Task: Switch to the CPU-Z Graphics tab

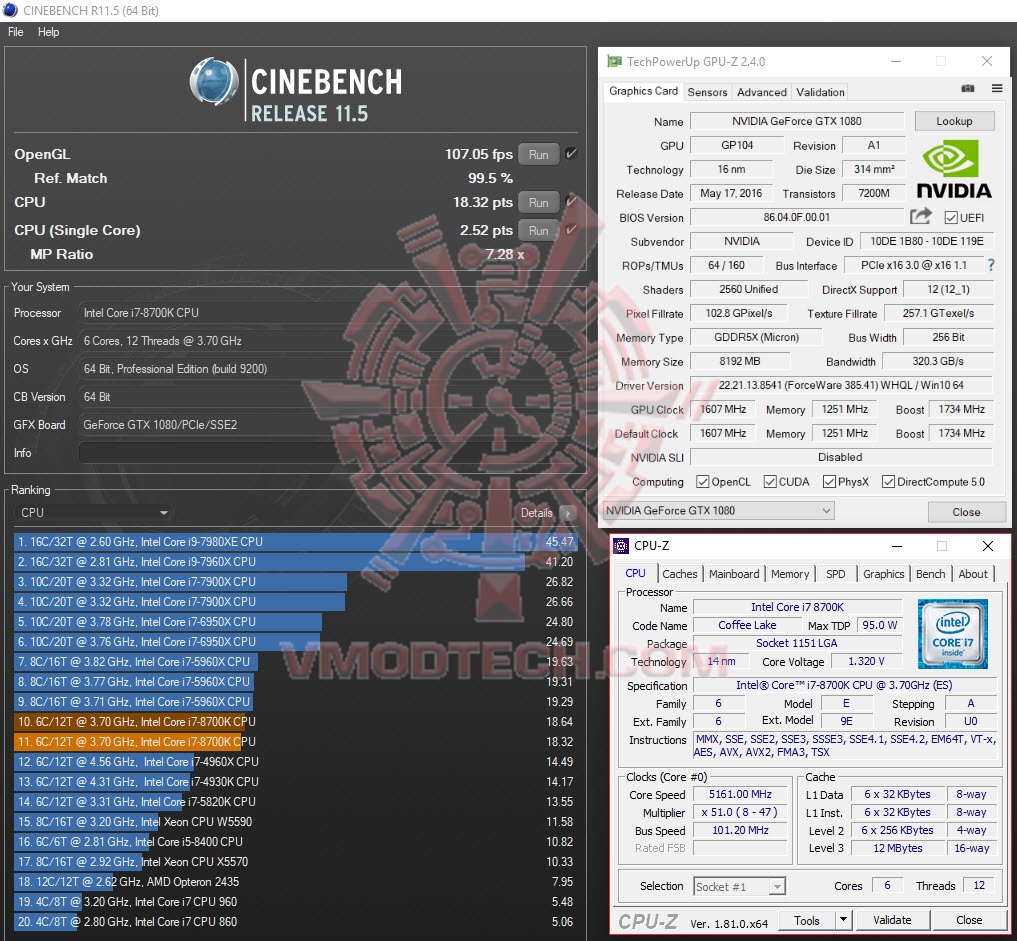Action: coord(883,574)
